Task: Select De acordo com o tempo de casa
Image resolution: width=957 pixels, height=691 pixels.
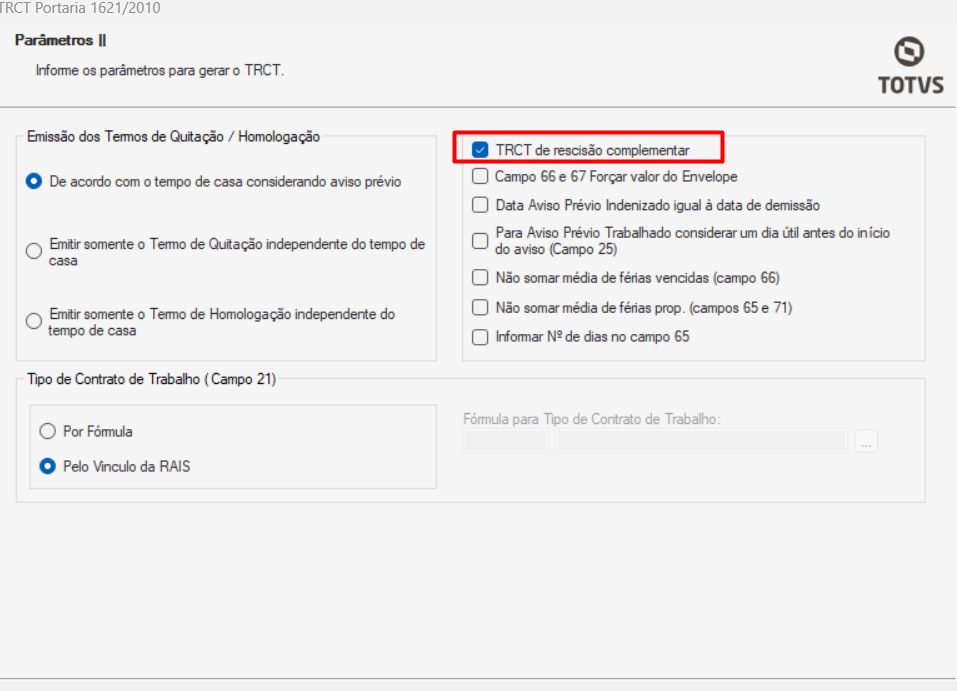Action: point(34,182)
